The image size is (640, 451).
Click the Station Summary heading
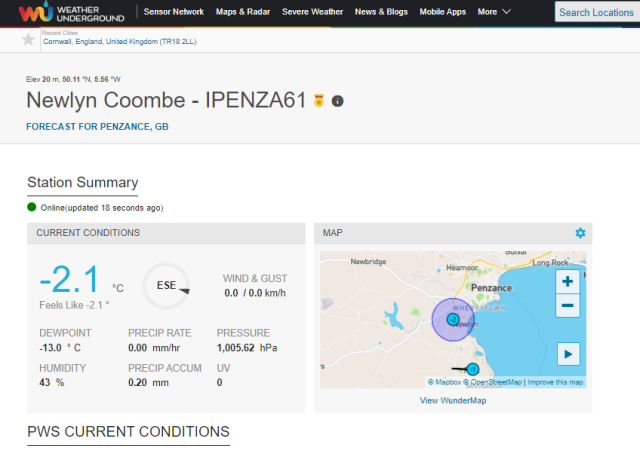[x=82, y=182]
